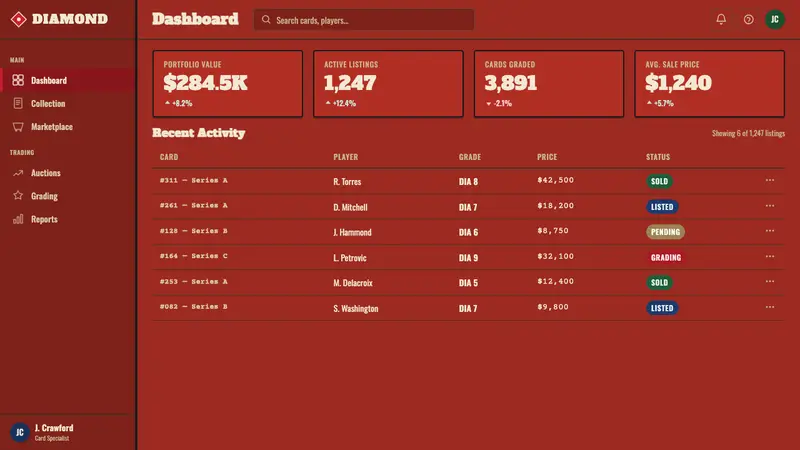Screen dimensions: 800x450
Task: Select card '#311 — Series A'
Action: pos(193,180)
